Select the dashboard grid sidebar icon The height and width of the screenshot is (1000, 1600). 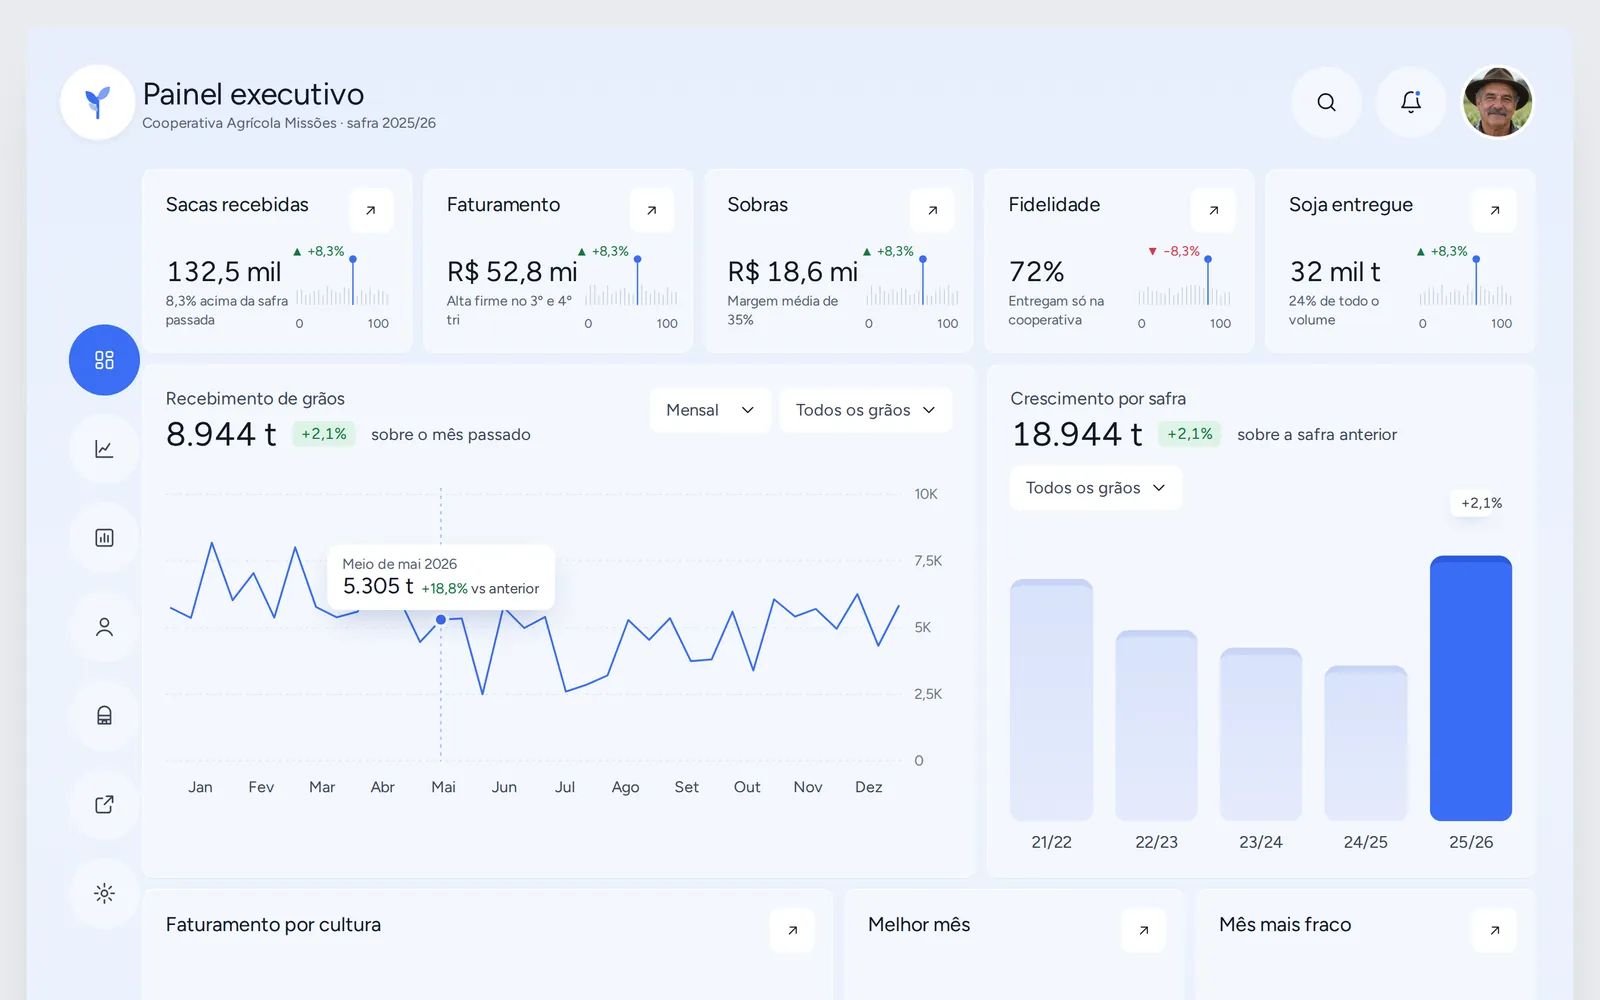point(104,360)
